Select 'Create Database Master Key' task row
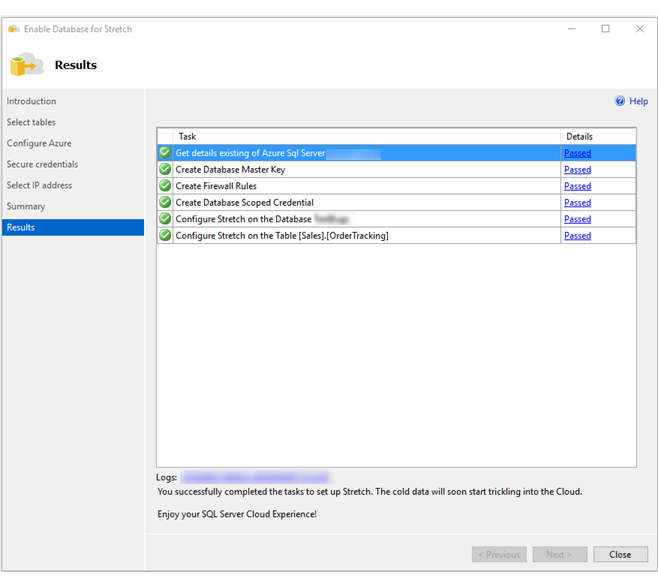The image size is (658, 587). click(397, 169)
